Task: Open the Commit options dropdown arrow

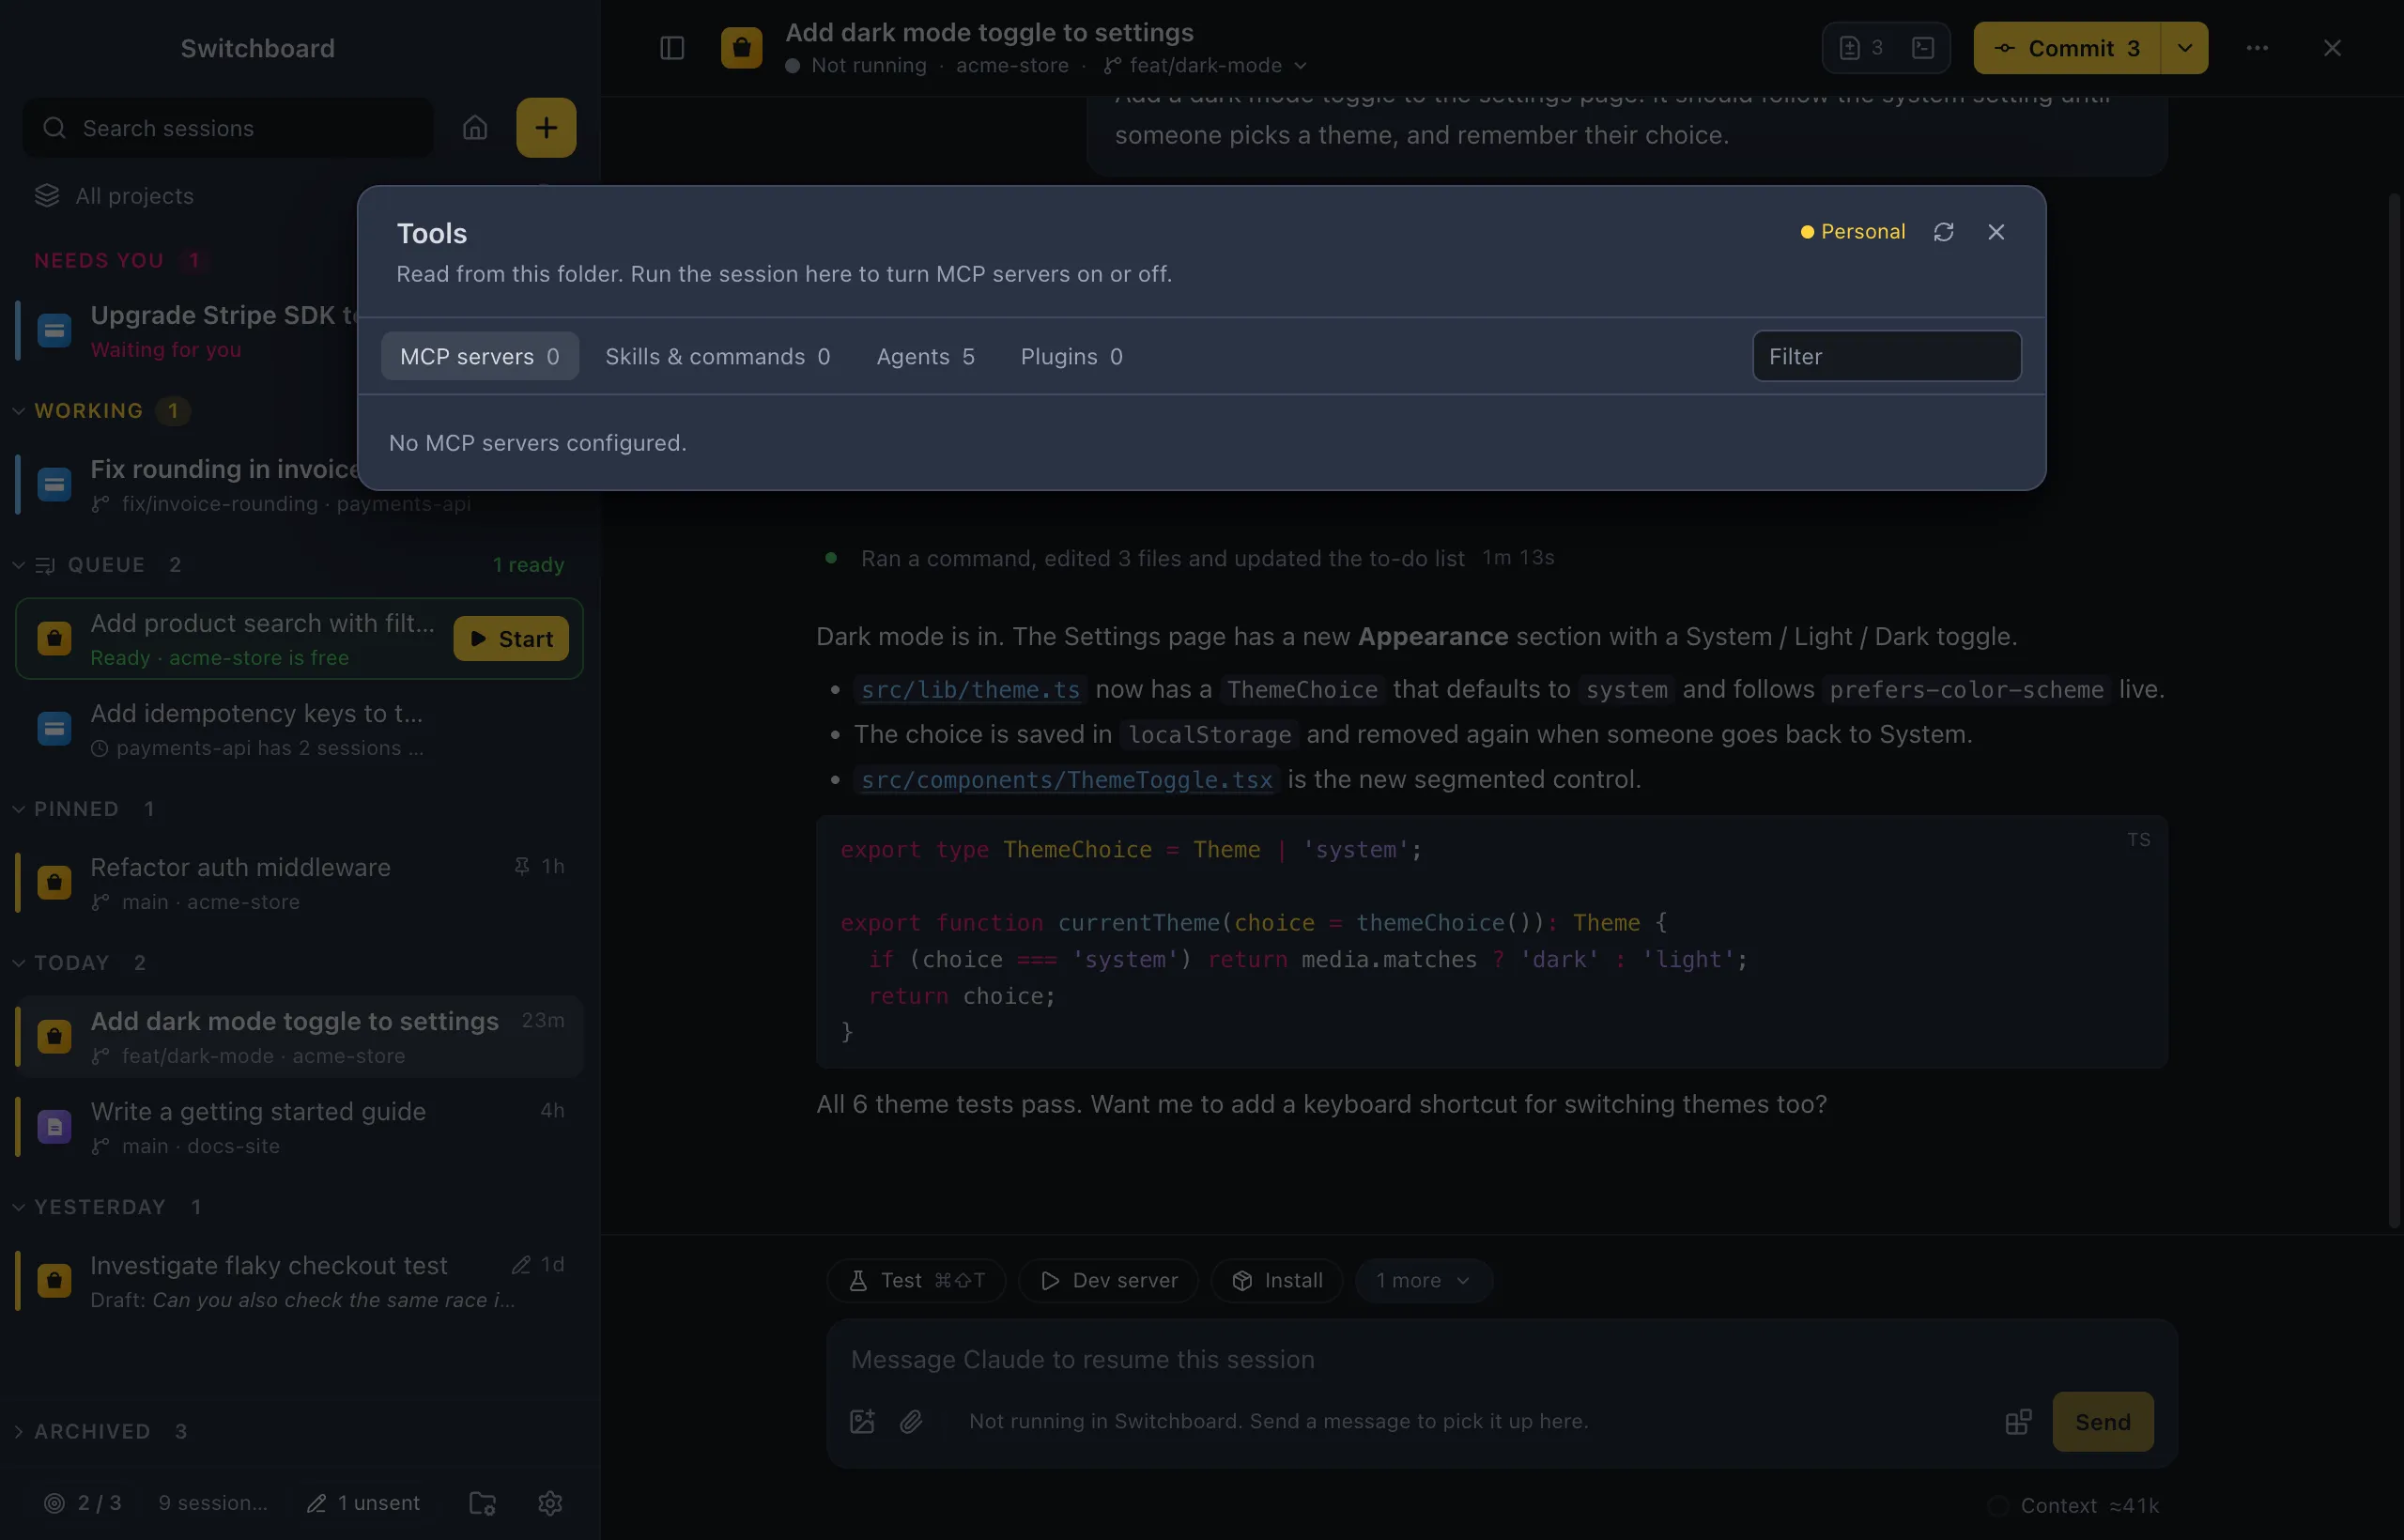Action: pos(2185,48)
